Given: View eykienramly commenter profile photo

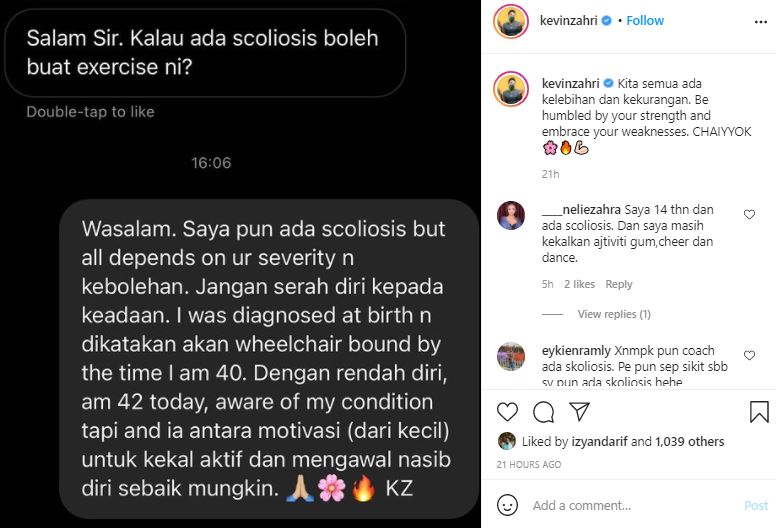Looking at the screenshot, I should click(511, 356).
